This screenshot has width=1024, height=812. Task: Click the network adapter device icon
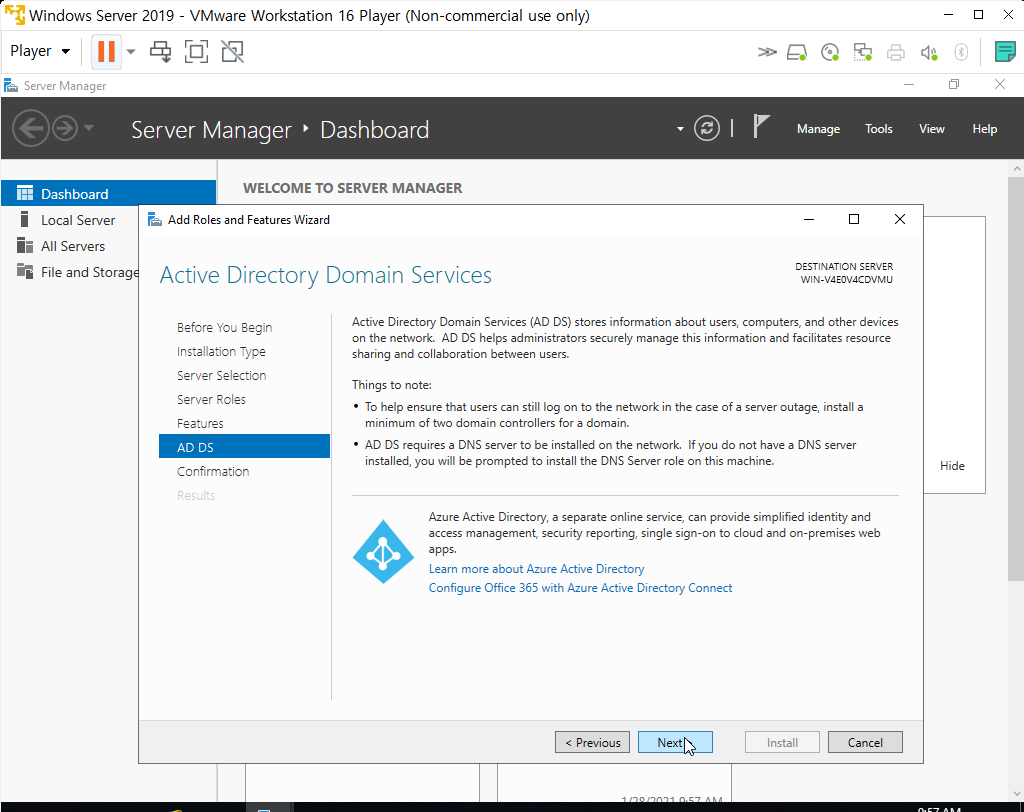click(863, 52)
